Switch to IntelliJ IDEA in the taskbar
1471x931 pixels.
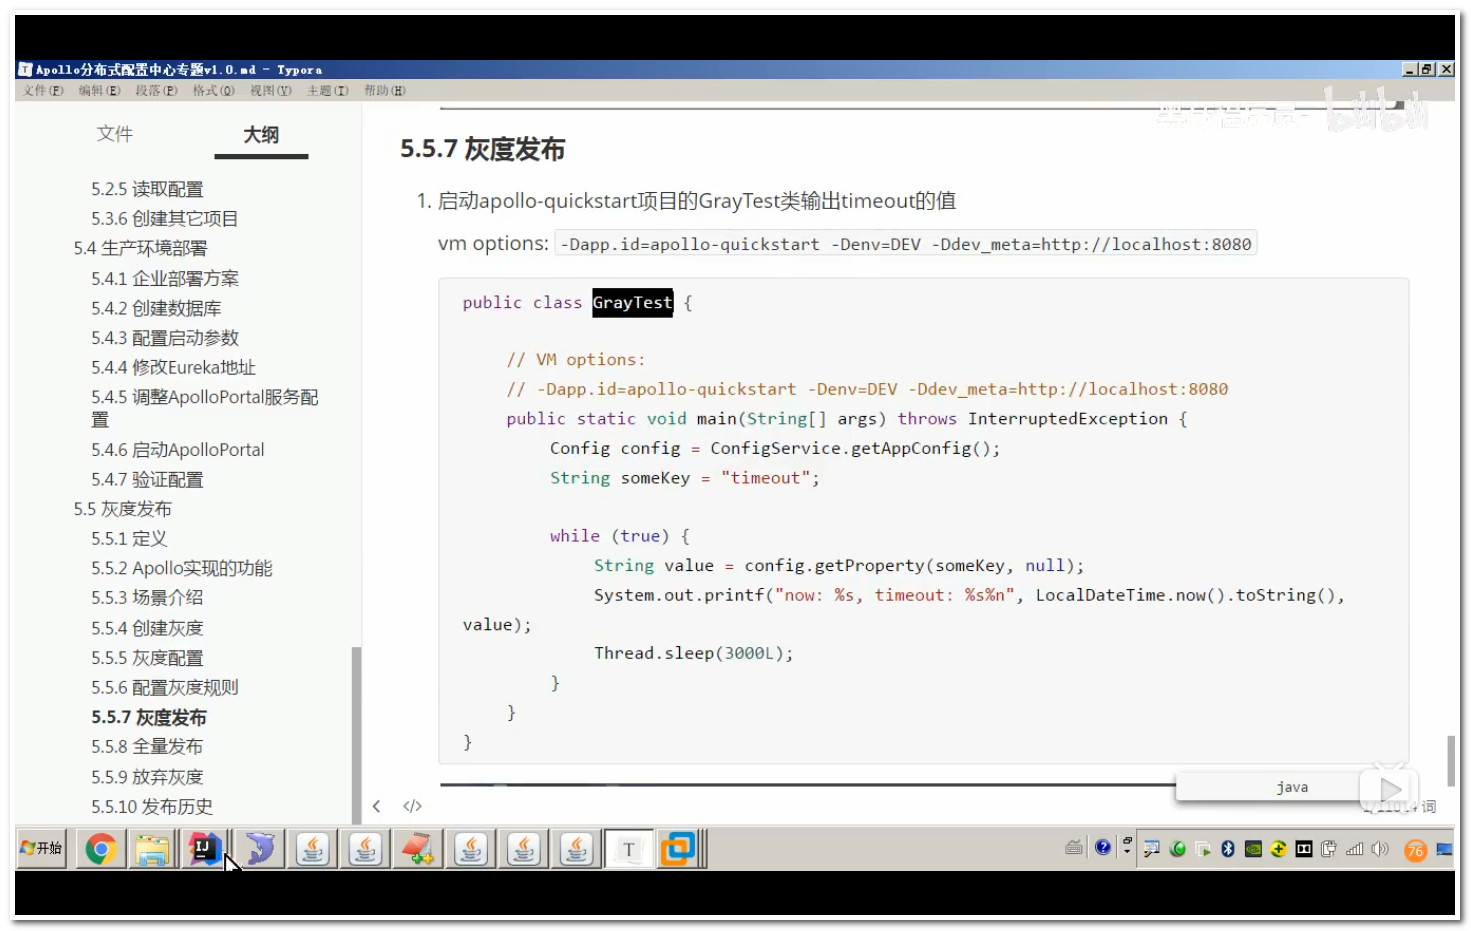[205, 849]
